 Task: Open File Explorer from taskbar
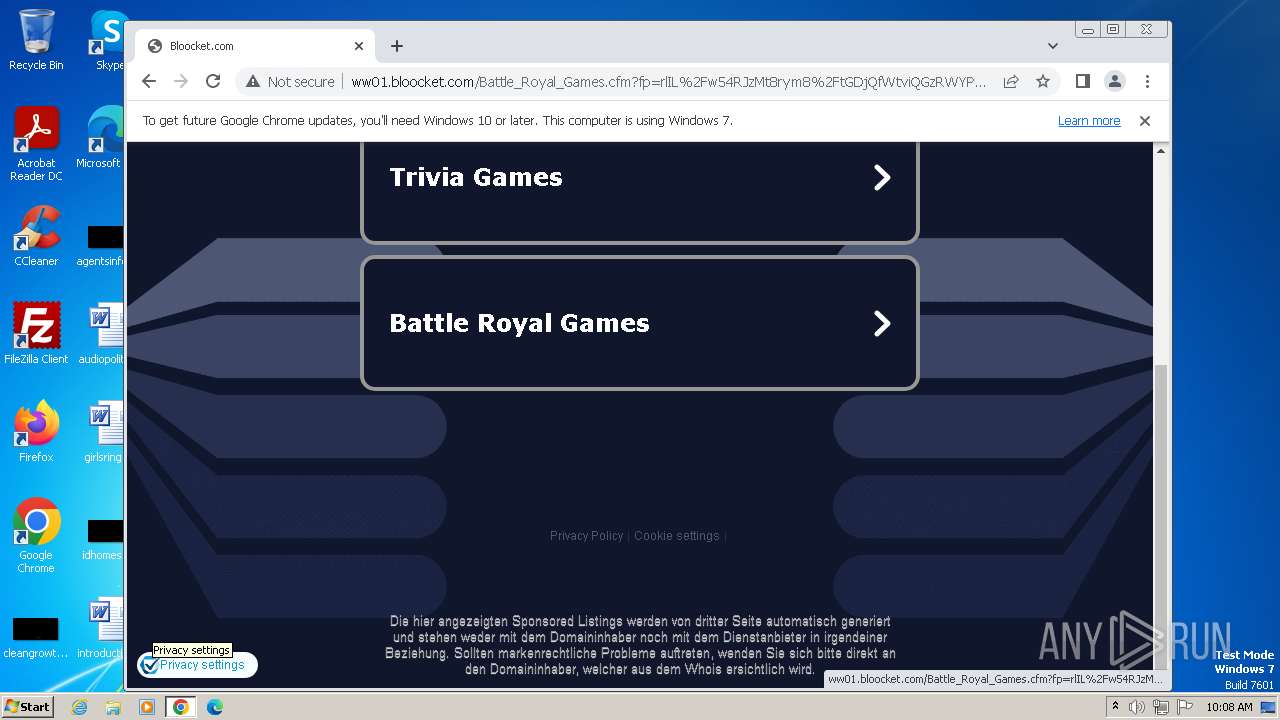113,707
